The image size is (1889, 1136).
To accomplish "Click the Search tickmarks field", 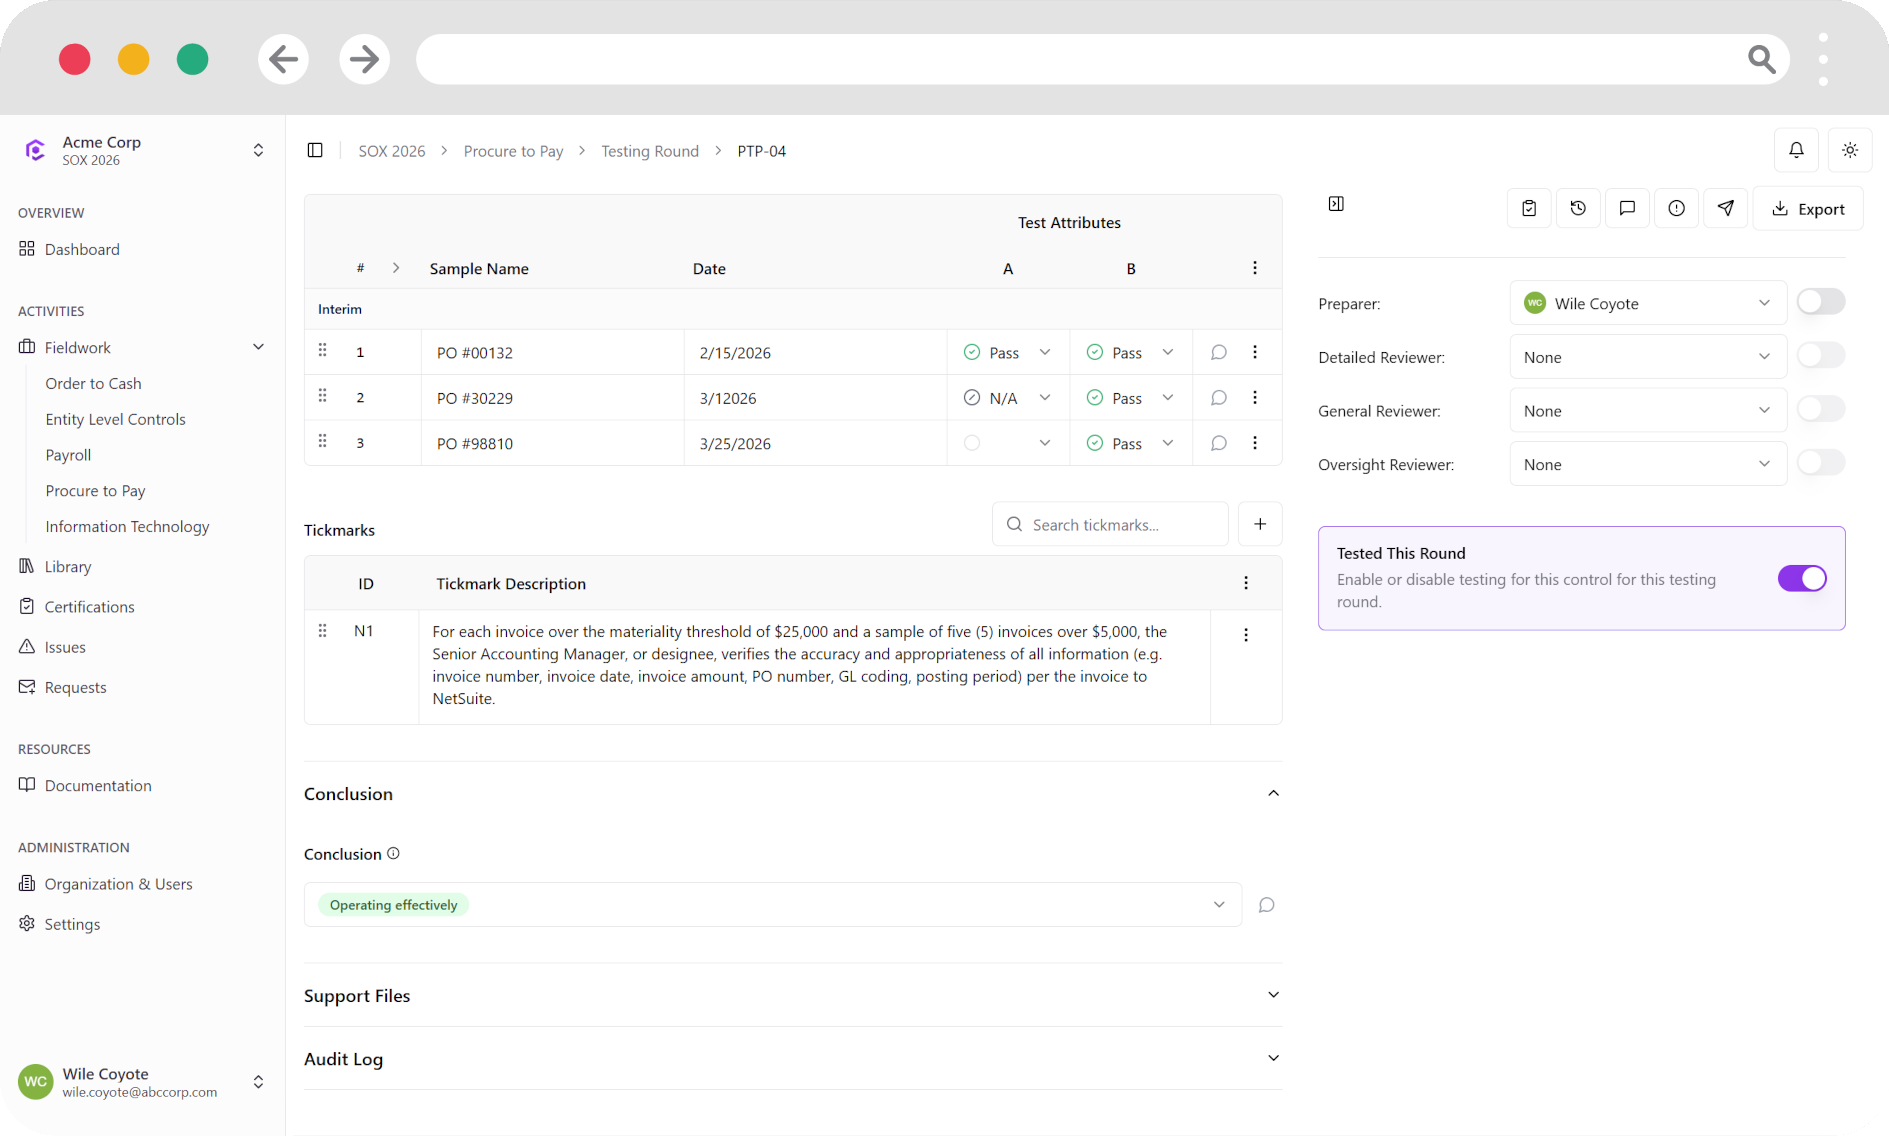I will [1110, 524].
